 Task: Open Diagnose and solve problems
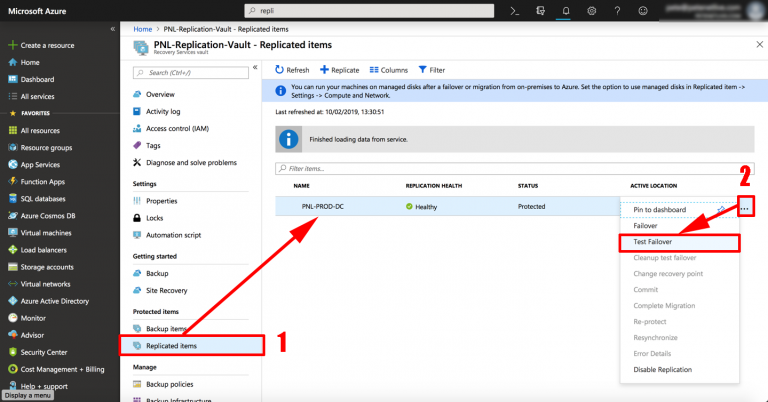click(185, 163)
